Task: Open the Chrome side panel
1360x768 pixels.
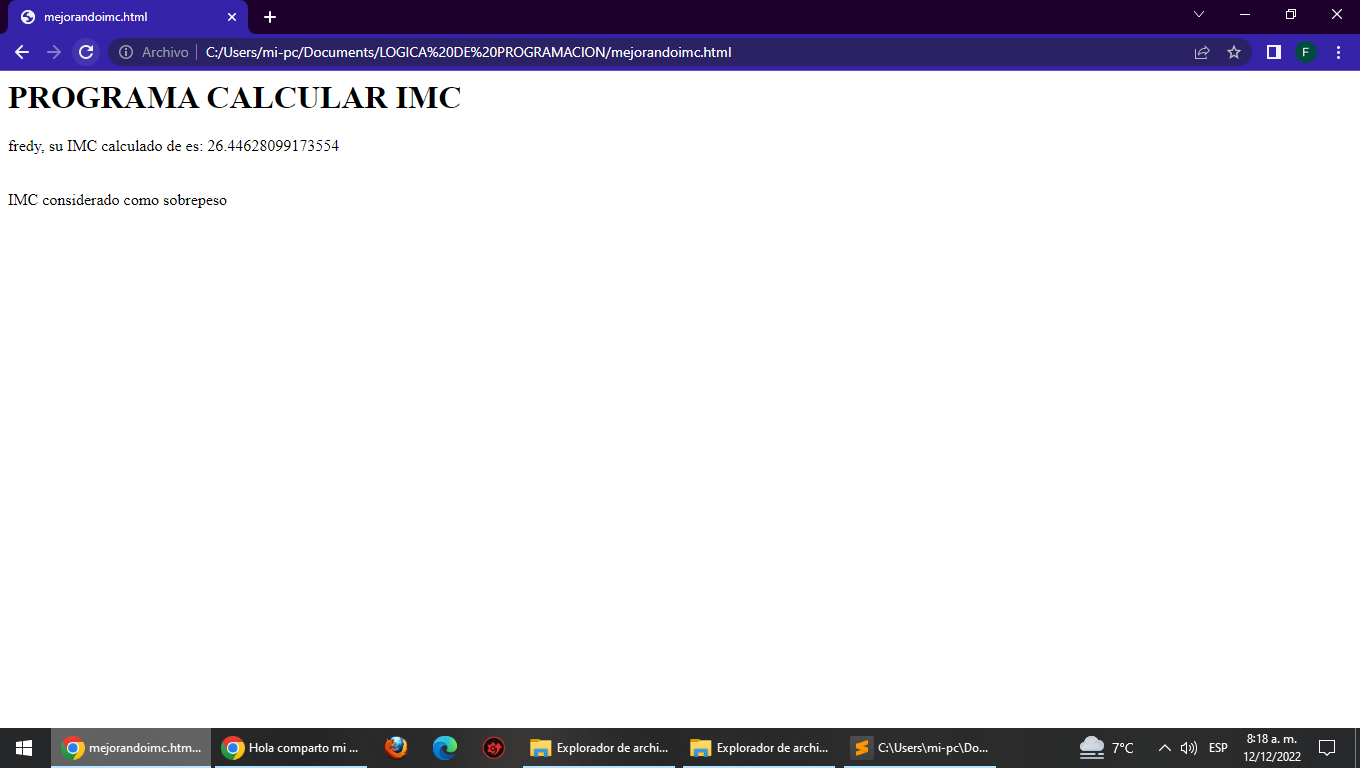Action: [x=1274, y=52]
